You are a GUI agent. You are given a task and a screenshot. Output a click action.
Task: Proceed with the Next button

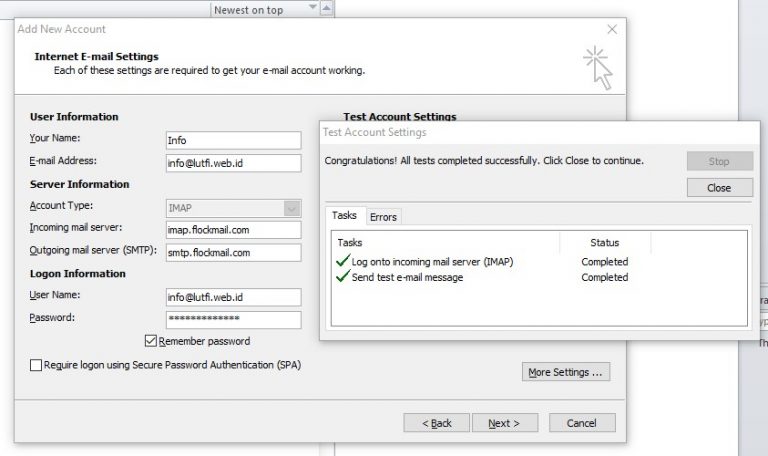505,423
